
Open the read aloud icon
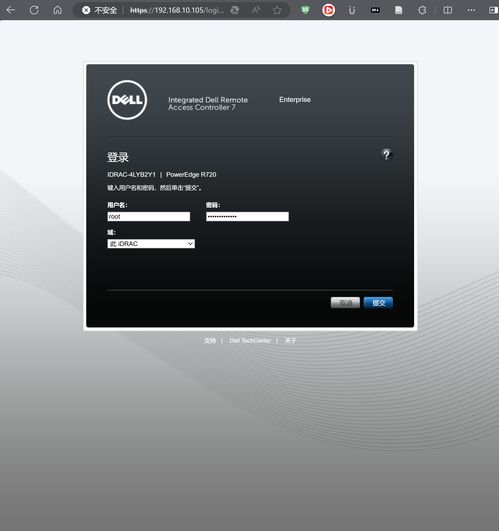pyautogui.click(x=256, y=10)
